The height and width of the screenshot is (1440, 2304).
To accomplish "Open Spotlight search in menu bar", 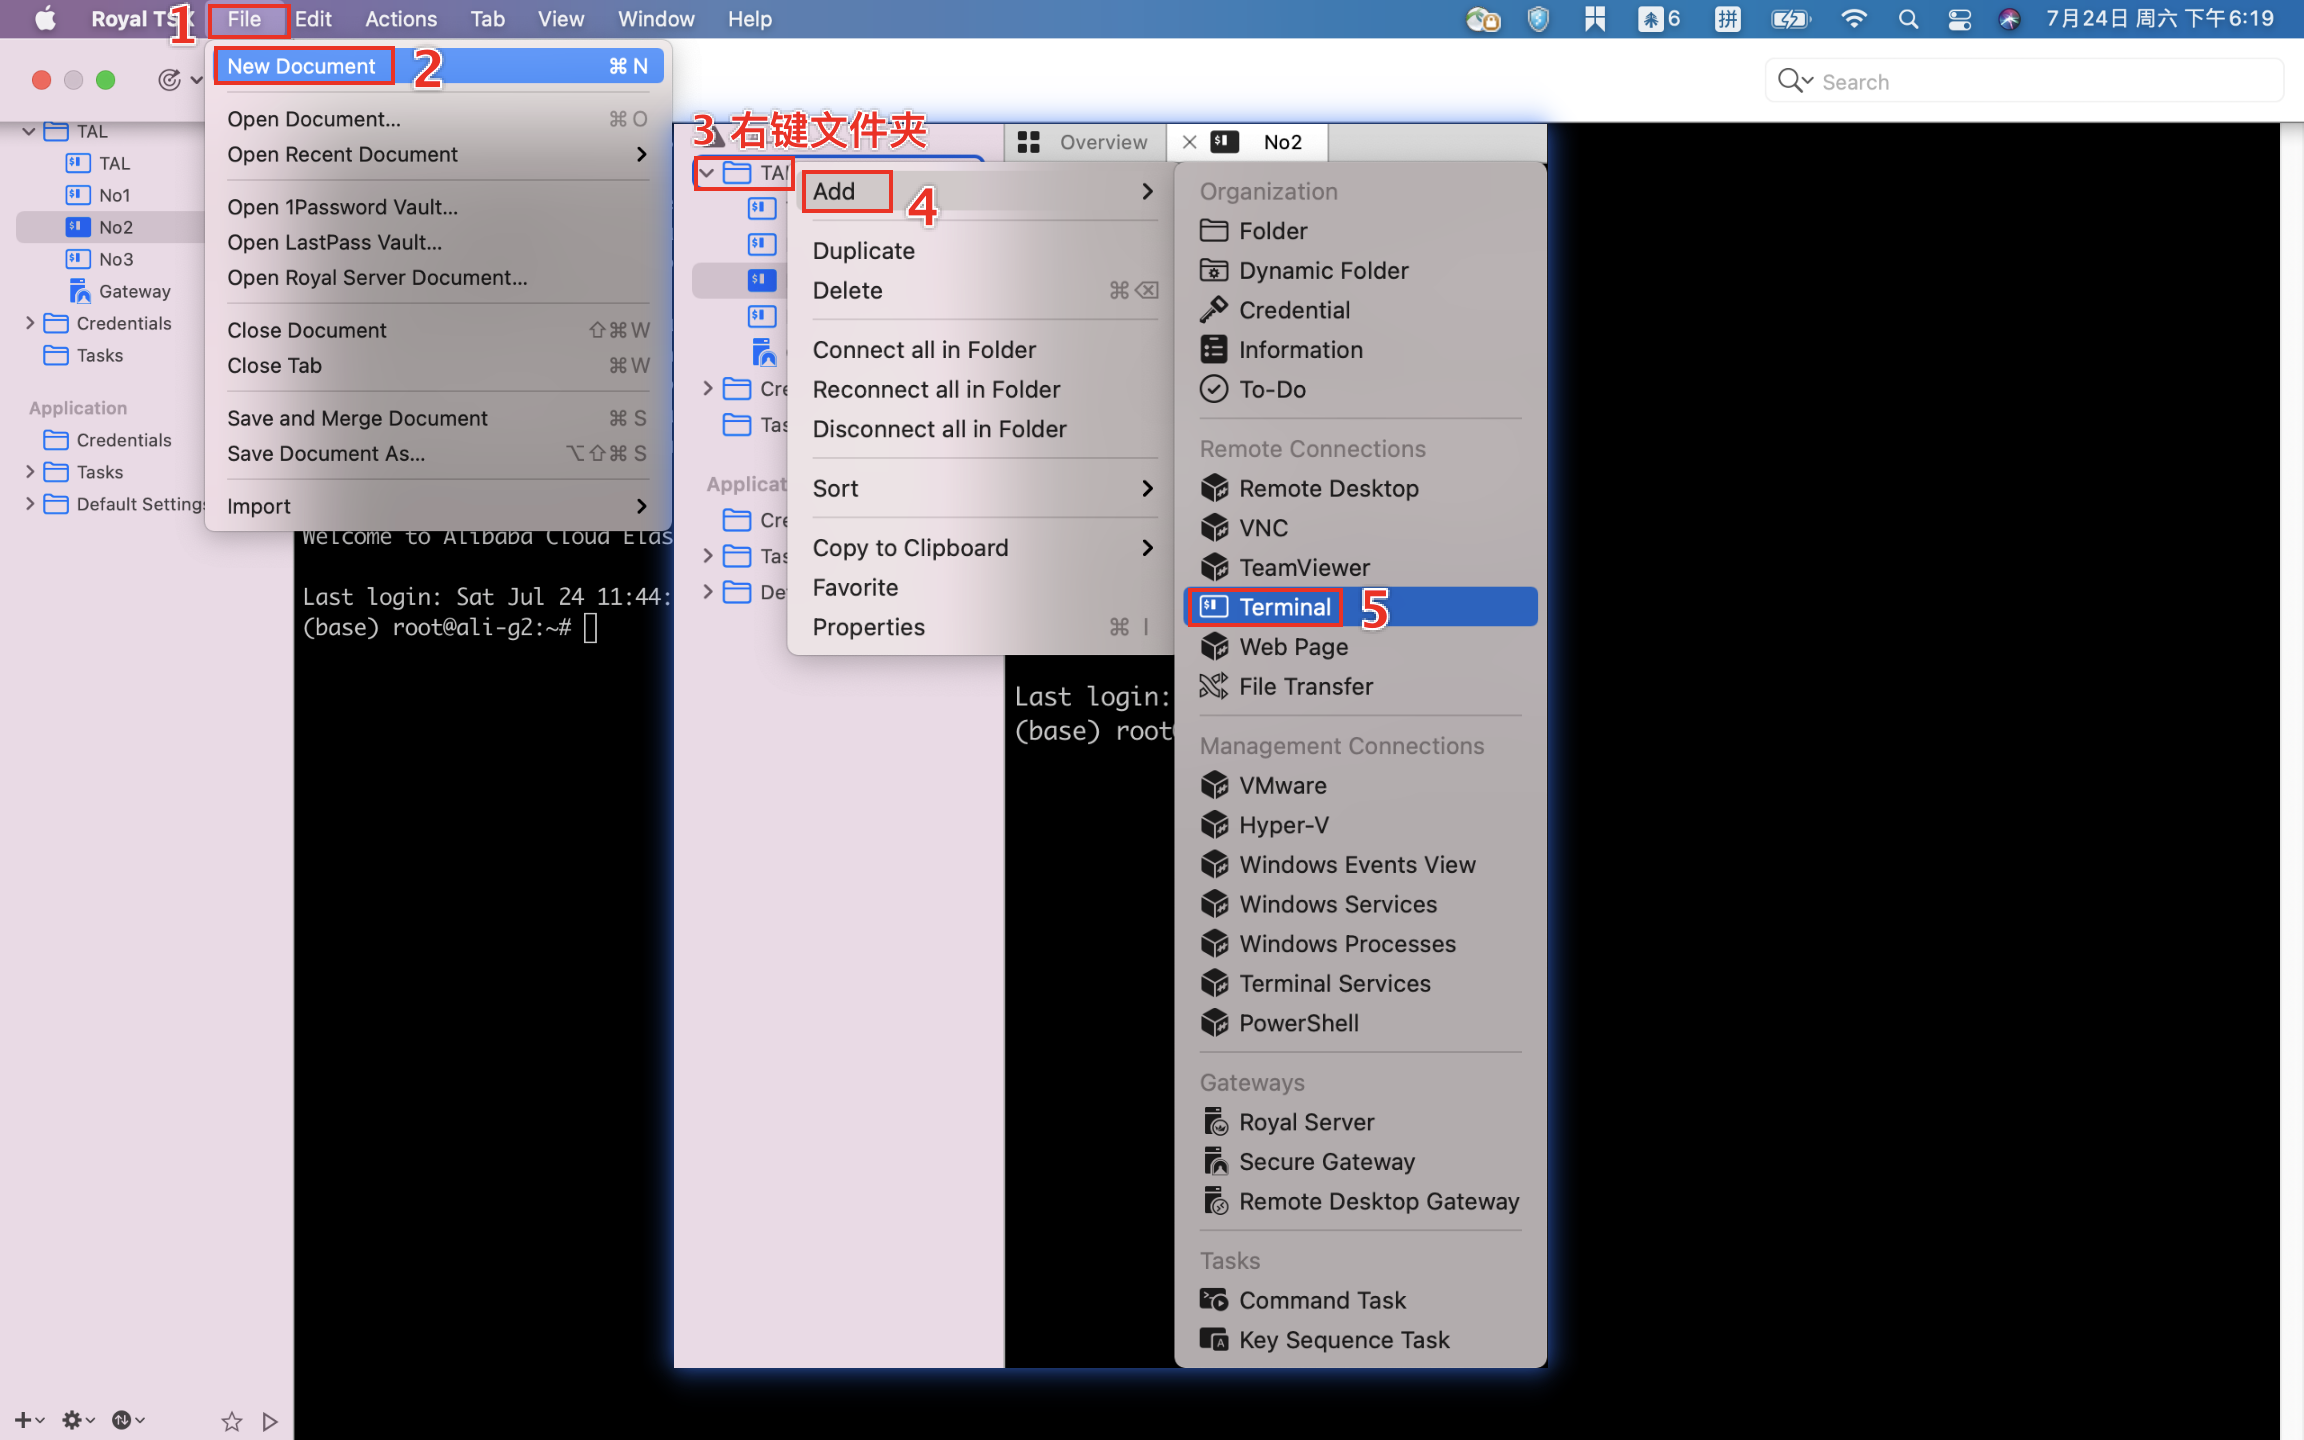I will point(1907,19).
